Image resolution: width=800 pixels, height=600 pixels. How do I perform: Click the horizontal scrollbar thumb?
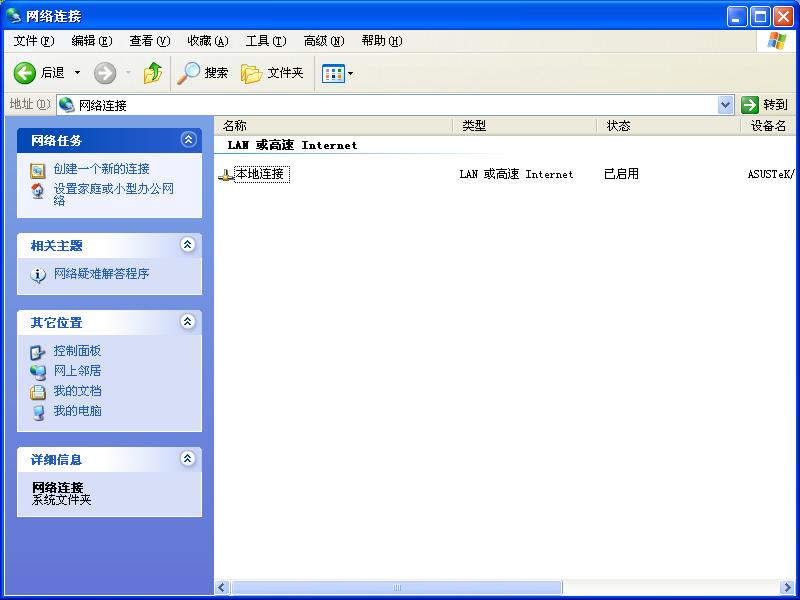pyautogui.click(x=396, y=587)
